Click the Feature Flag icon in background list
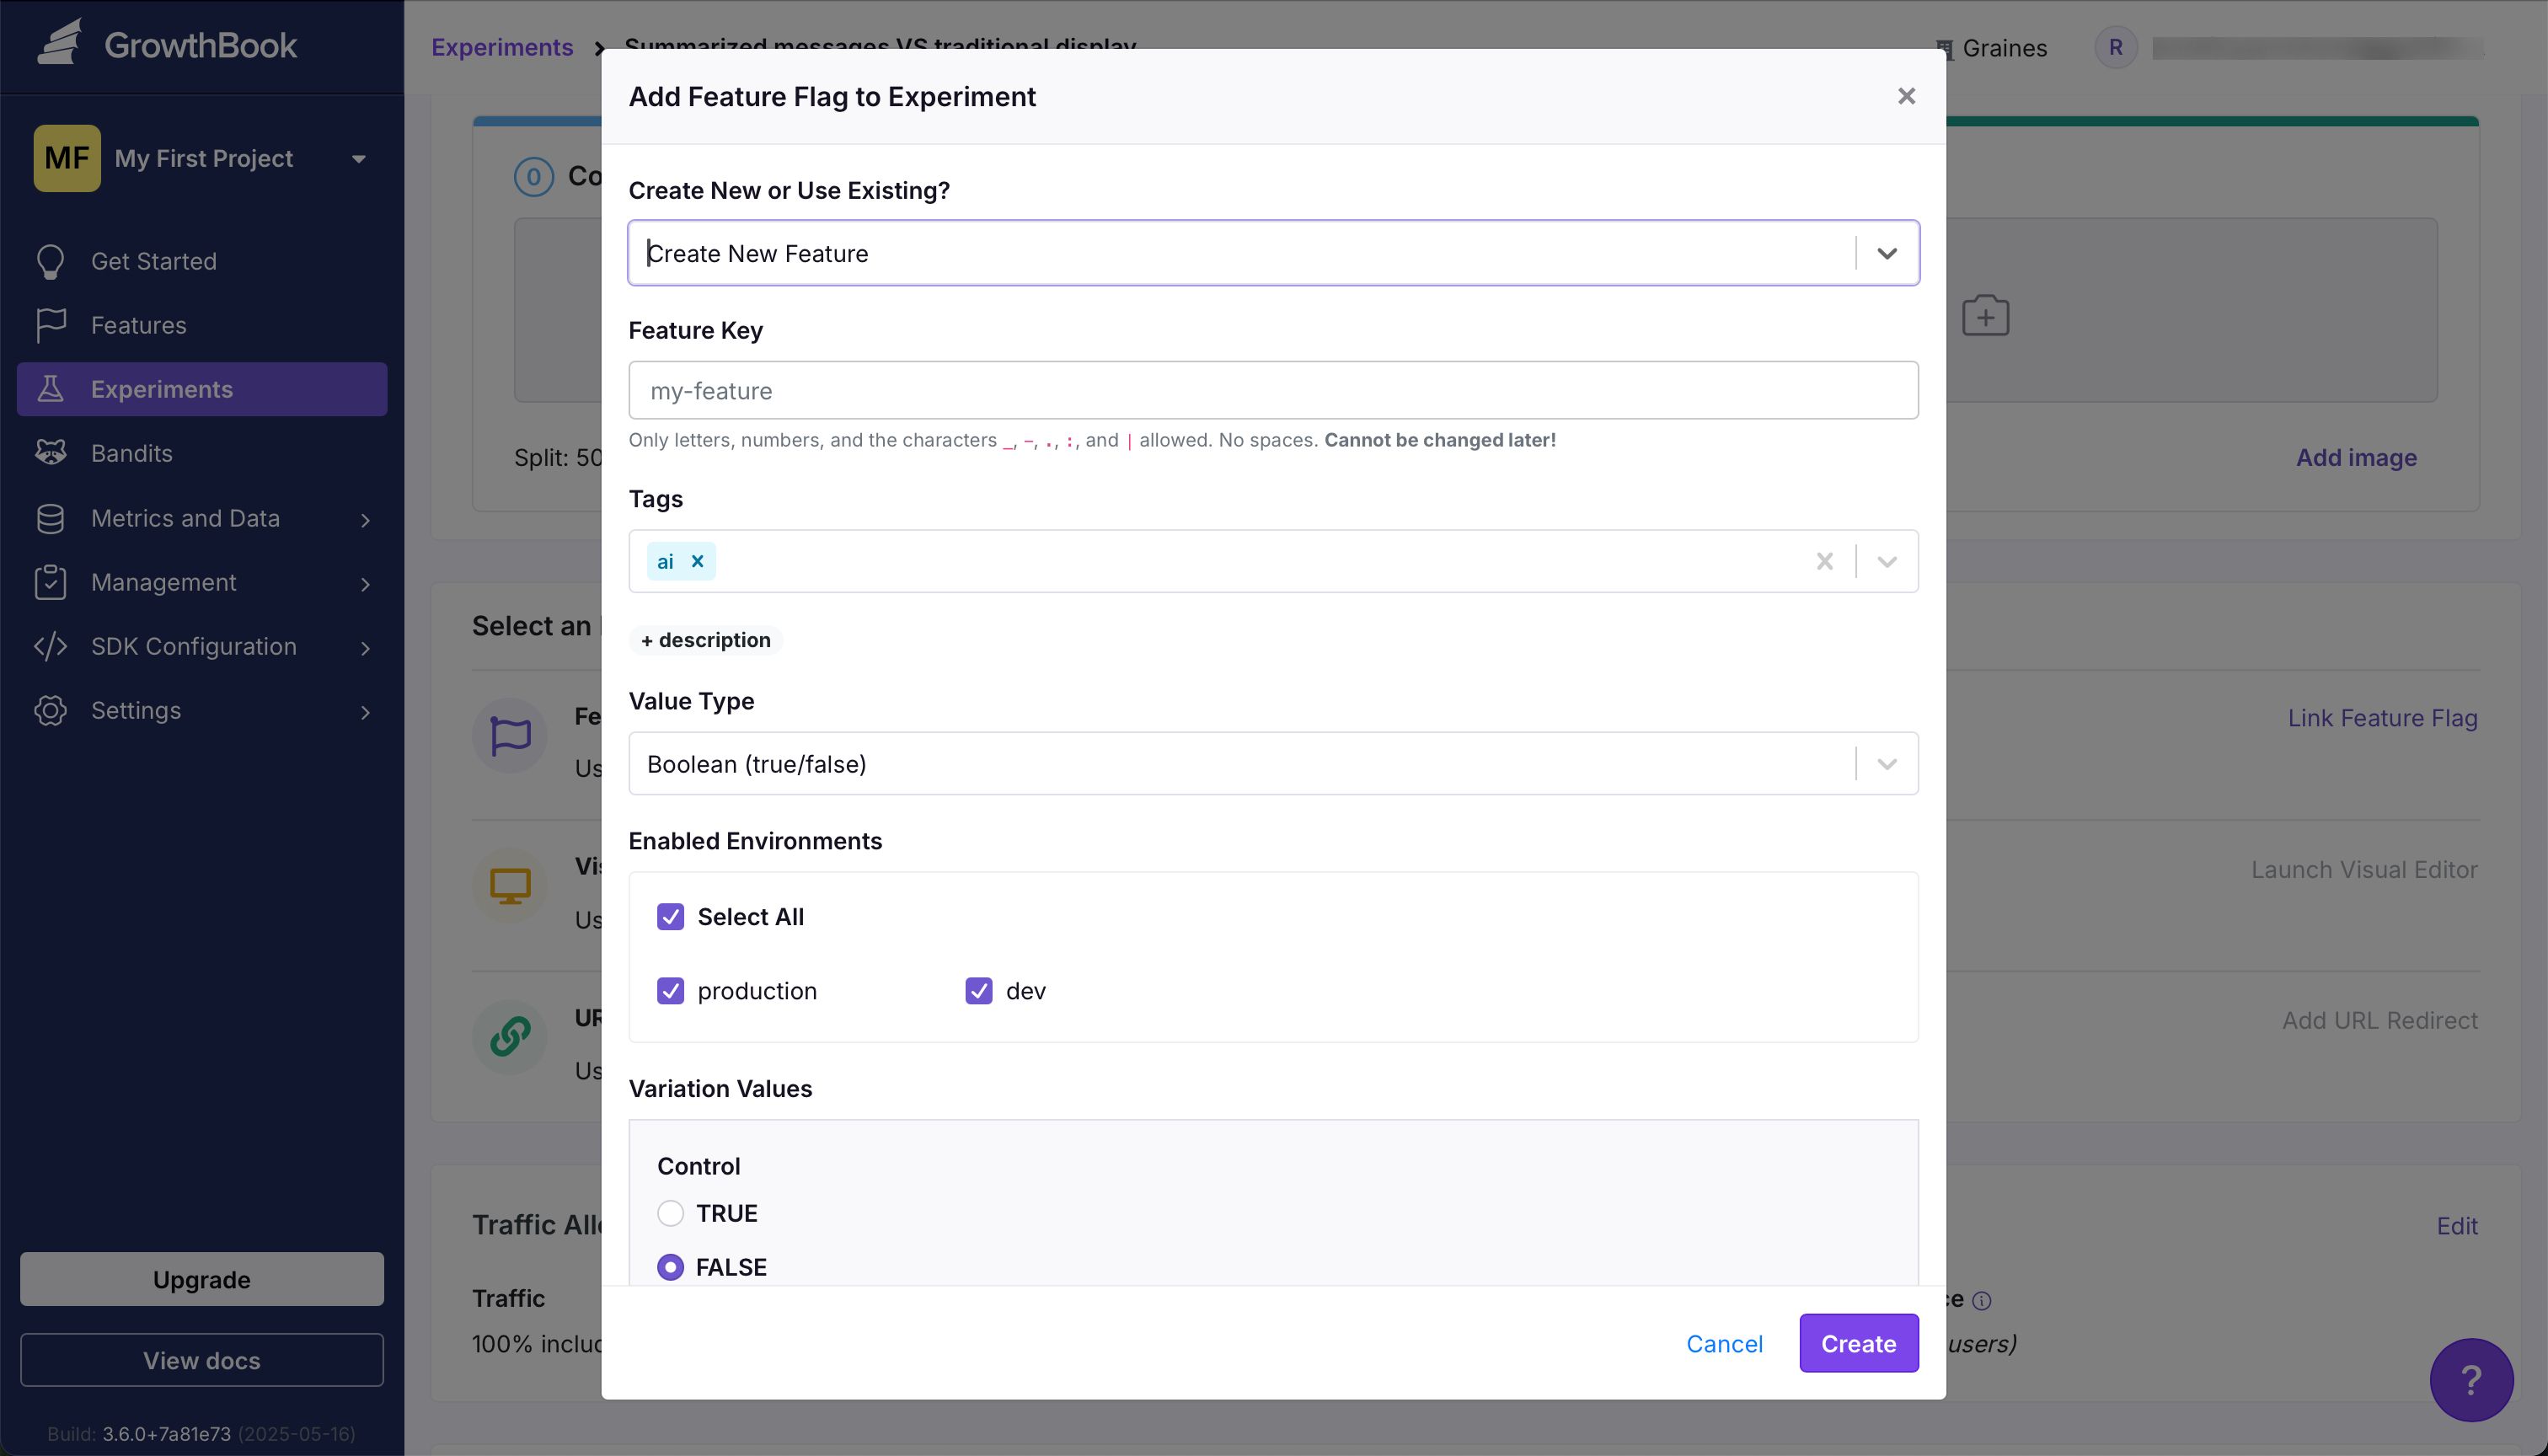 510,735
